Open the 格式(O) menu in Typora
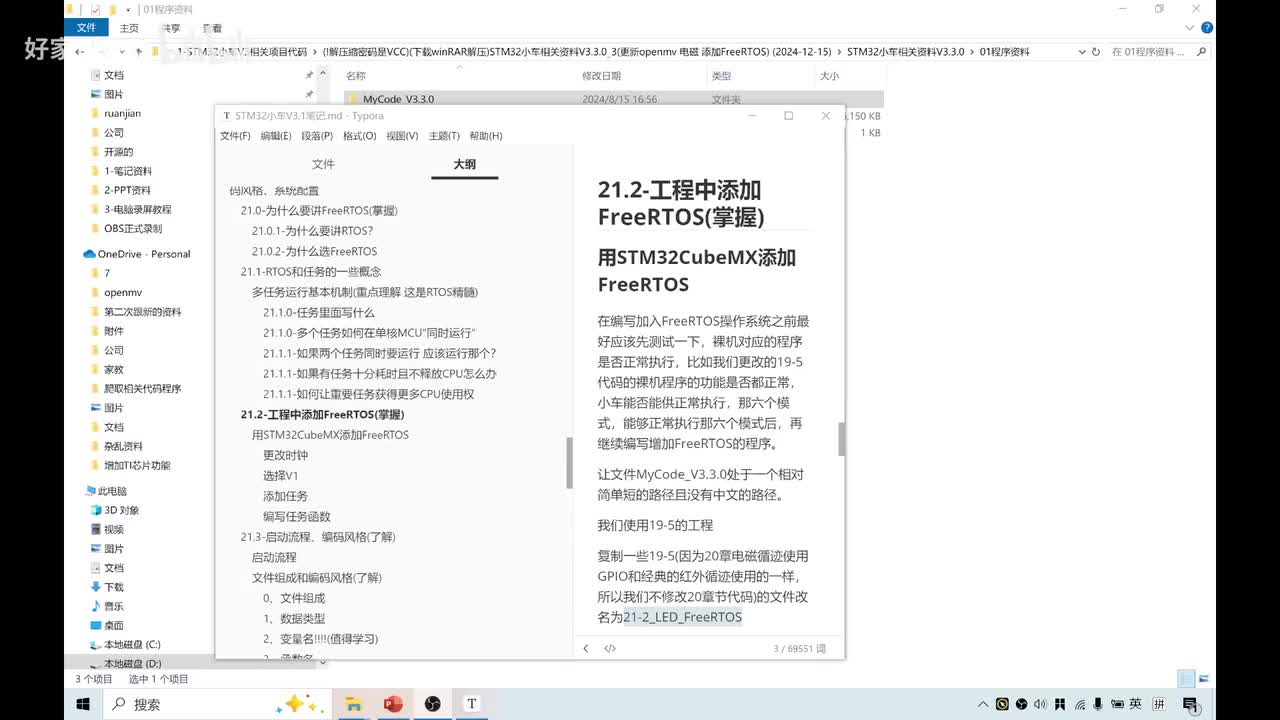1280x720 pixels. pyautogui.click(x=359, y=136)
